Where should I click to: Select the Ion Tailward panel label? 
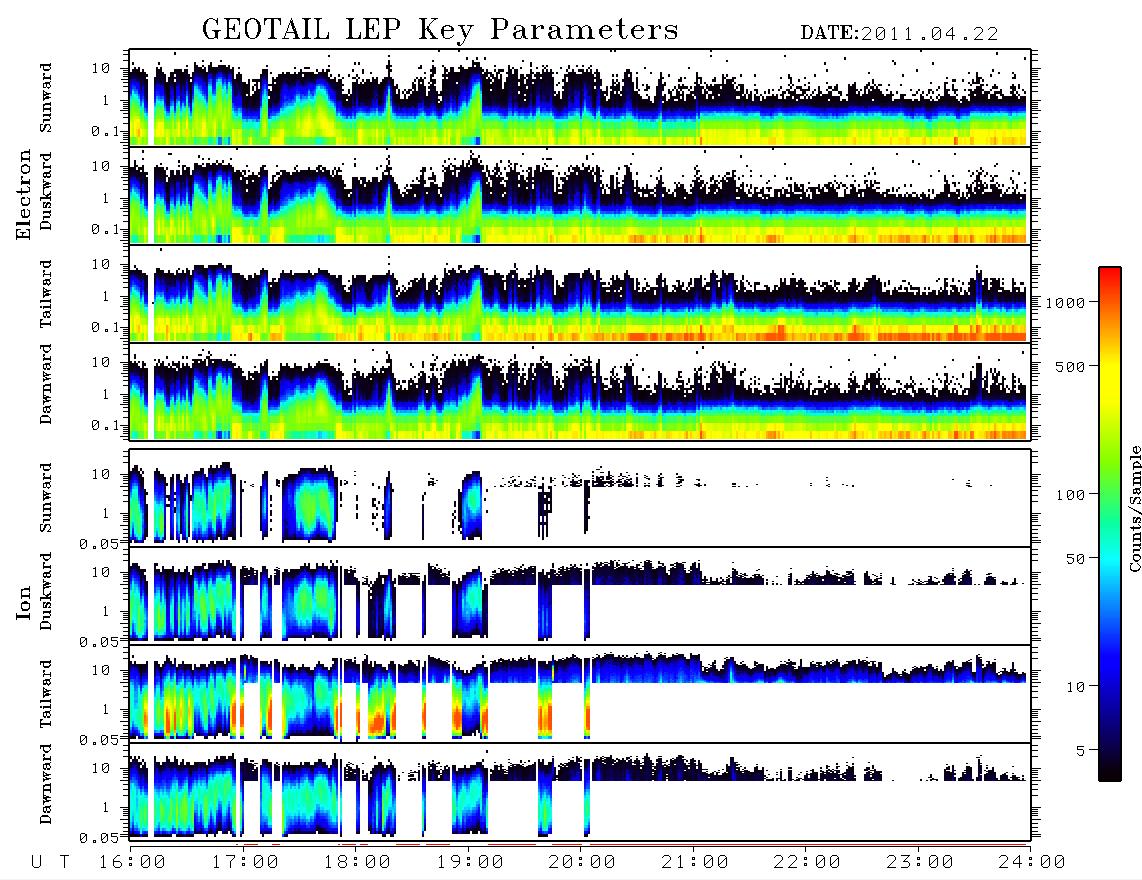coord(46,694)
